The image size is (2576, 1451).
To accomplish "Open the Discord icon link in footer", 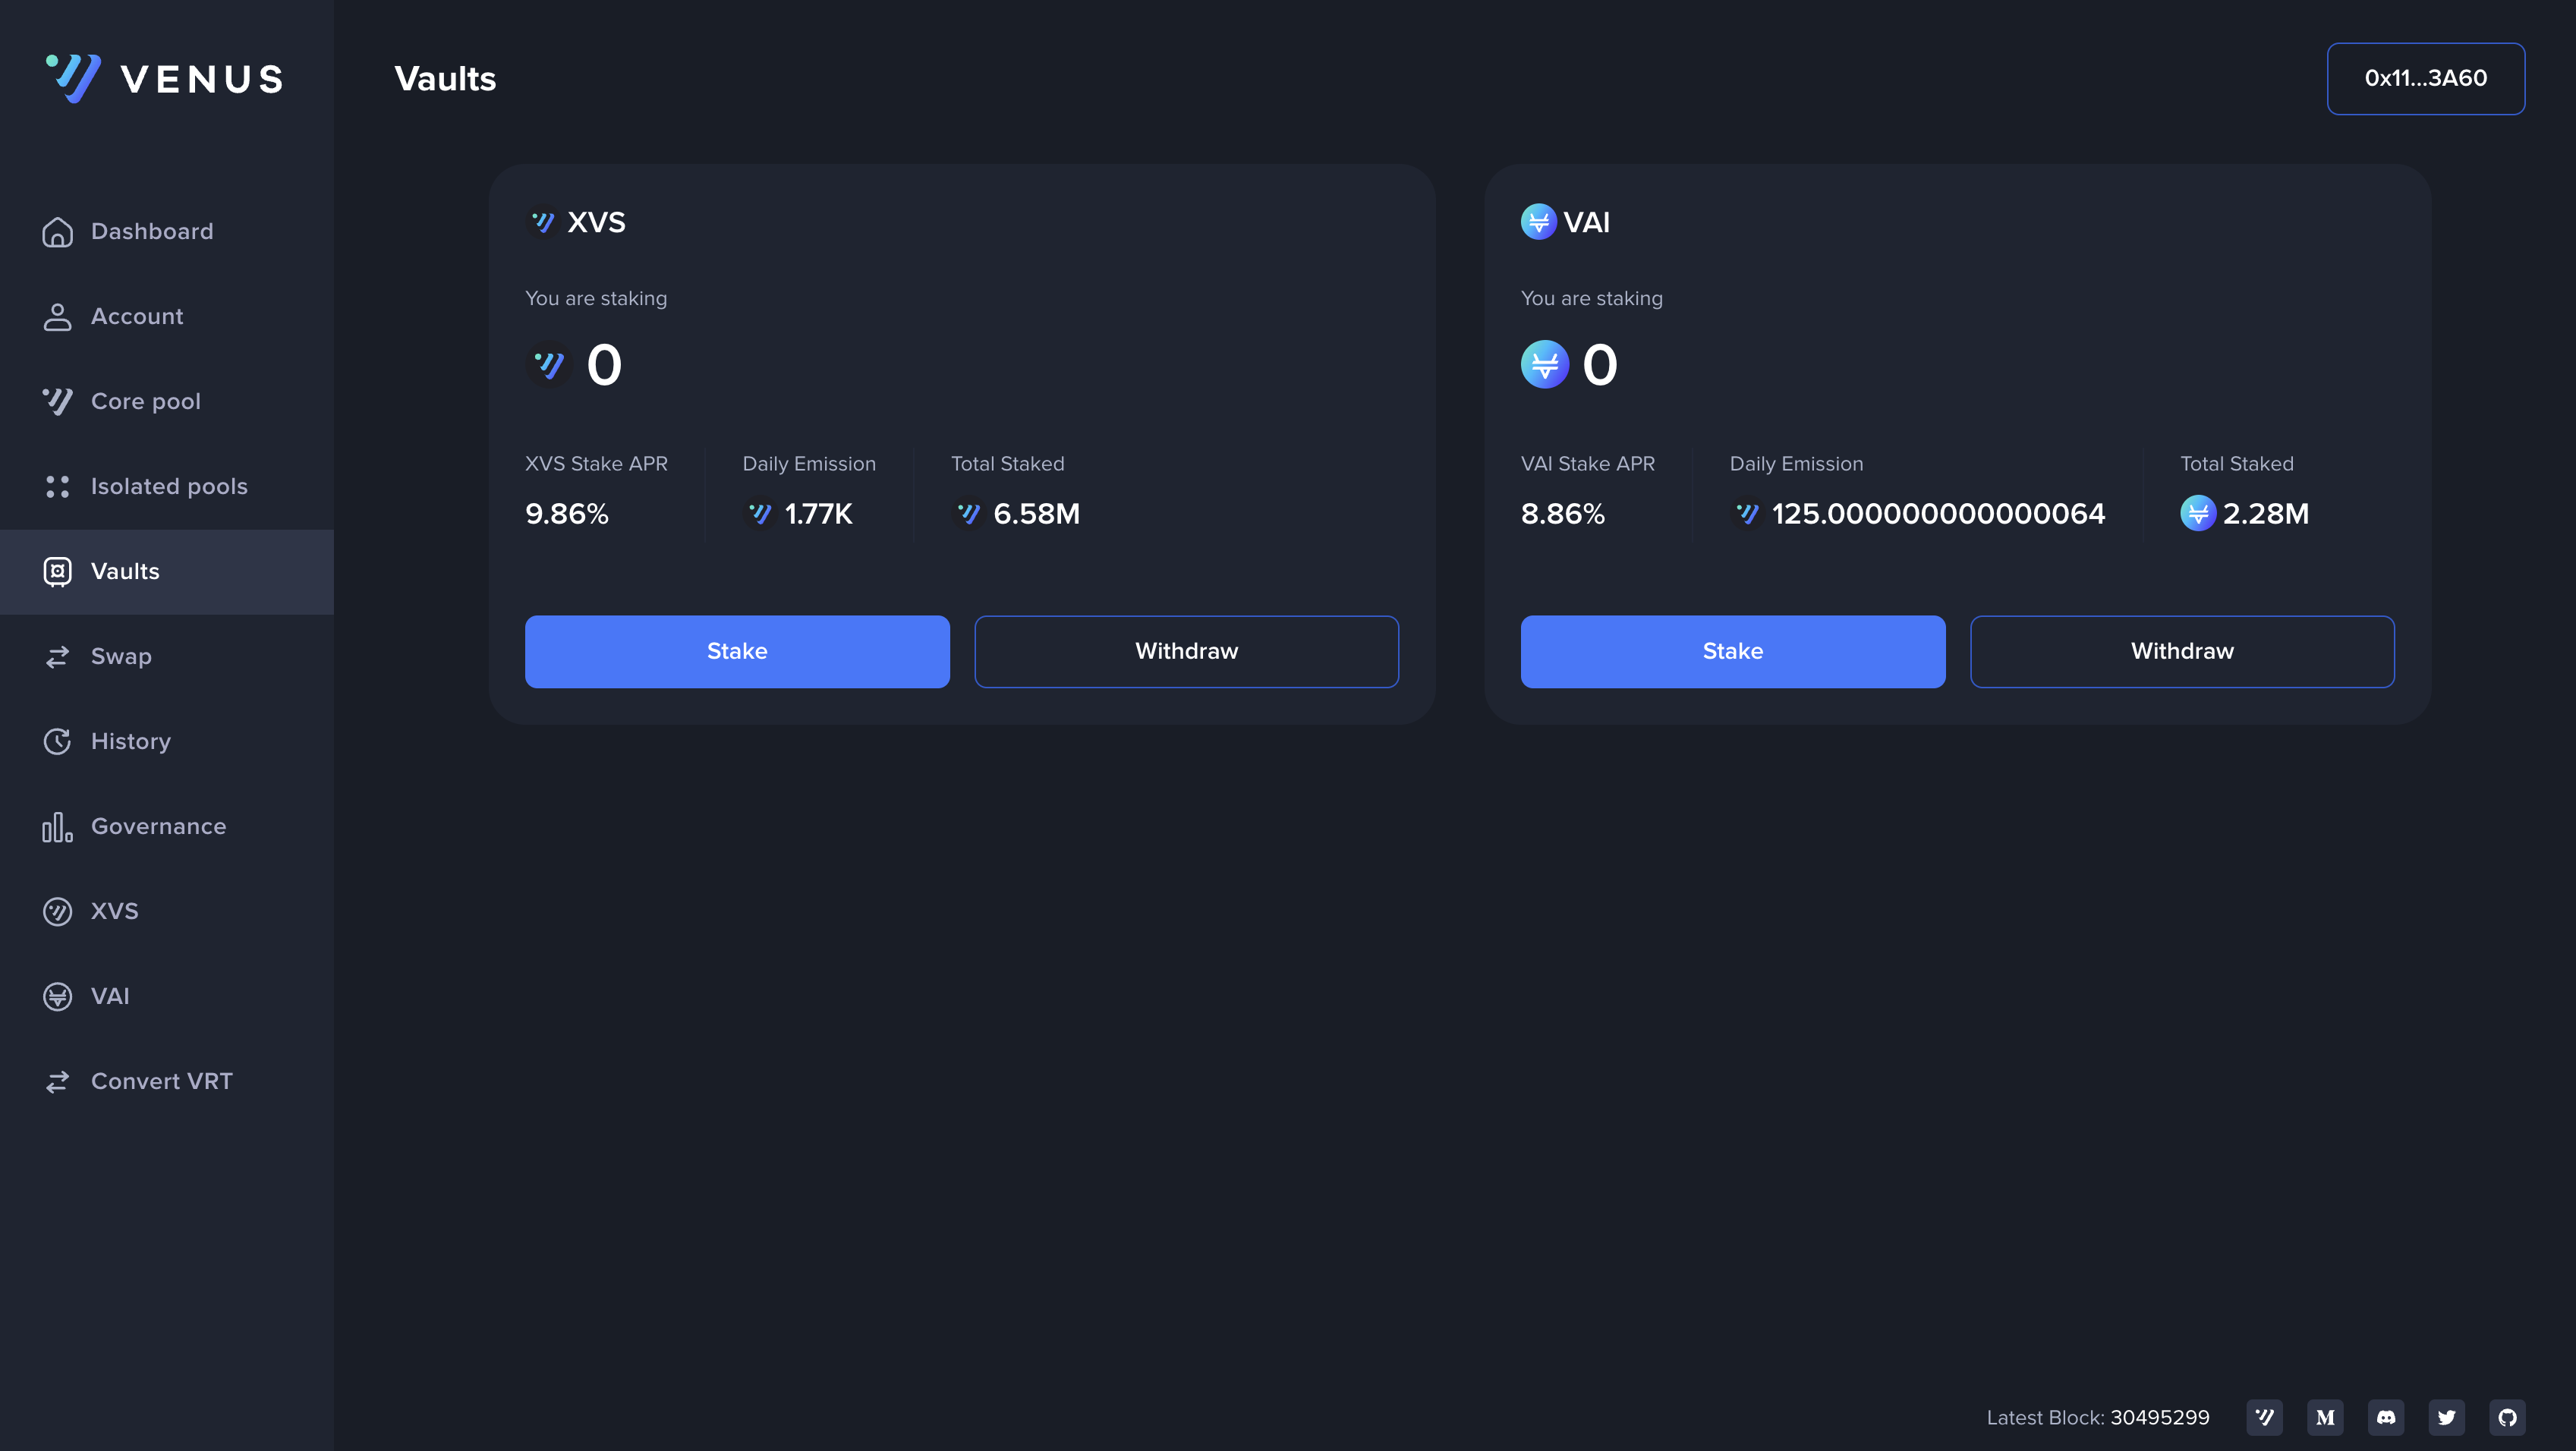I will 2385,1417.
